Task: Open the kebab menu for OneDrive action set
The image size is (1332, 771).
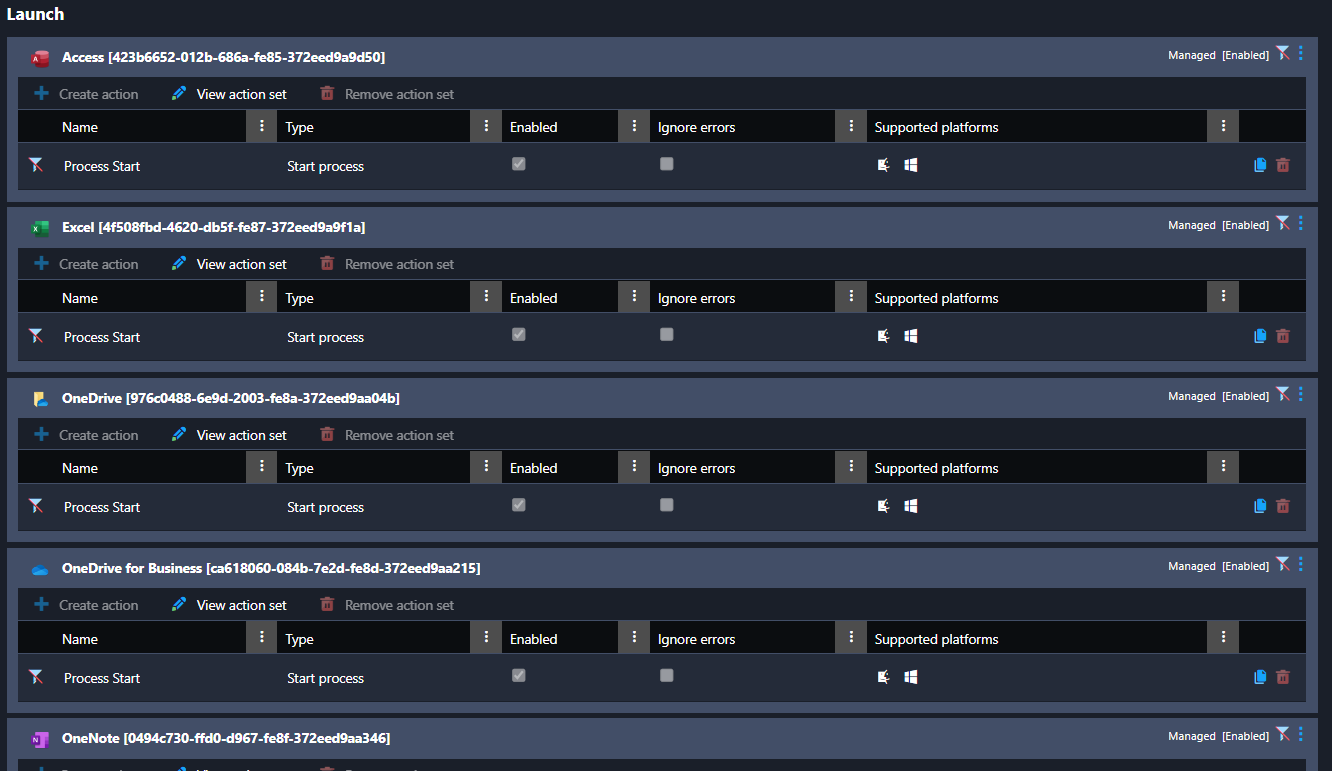Action: click(x=1301, y=394)
